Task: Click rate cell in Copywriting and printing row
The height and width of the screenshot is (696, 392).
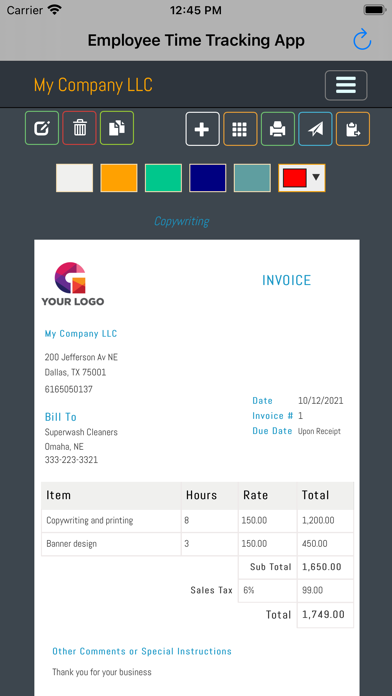Action: 268,521
